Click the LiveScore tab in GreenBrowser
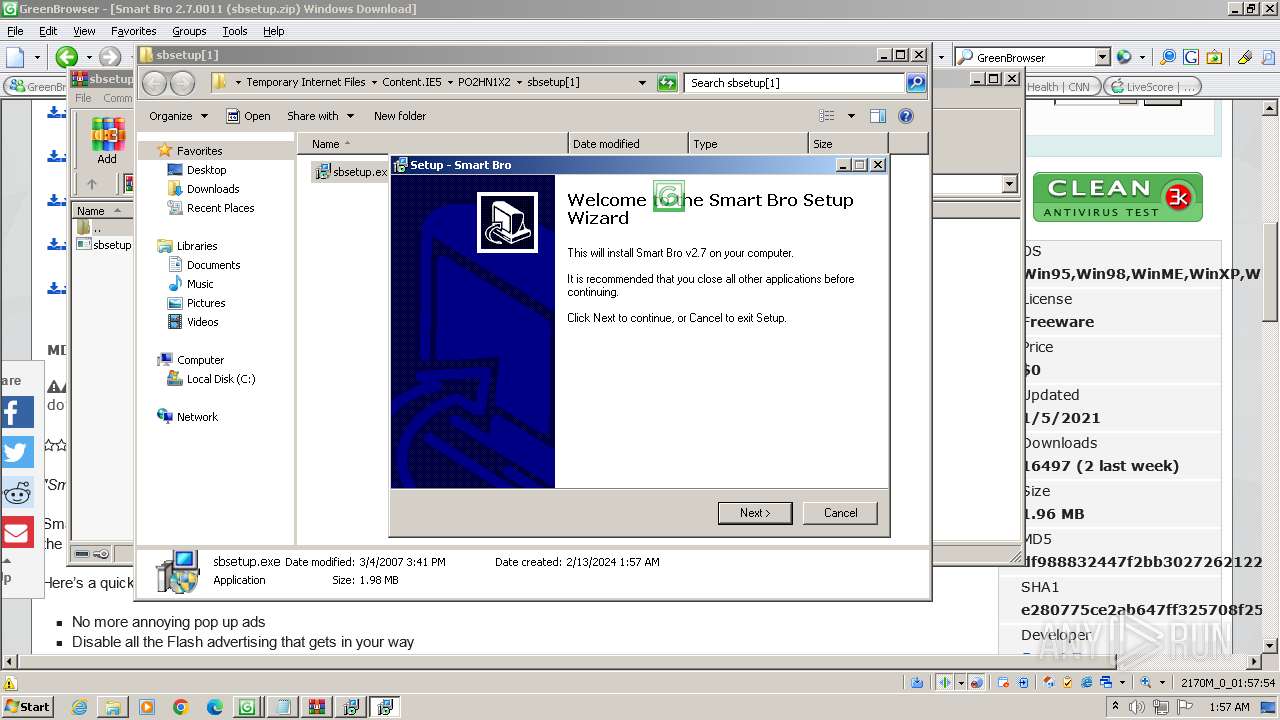Image resolution: width=1280 pixels, height=720 pixels. (1151, 87)
